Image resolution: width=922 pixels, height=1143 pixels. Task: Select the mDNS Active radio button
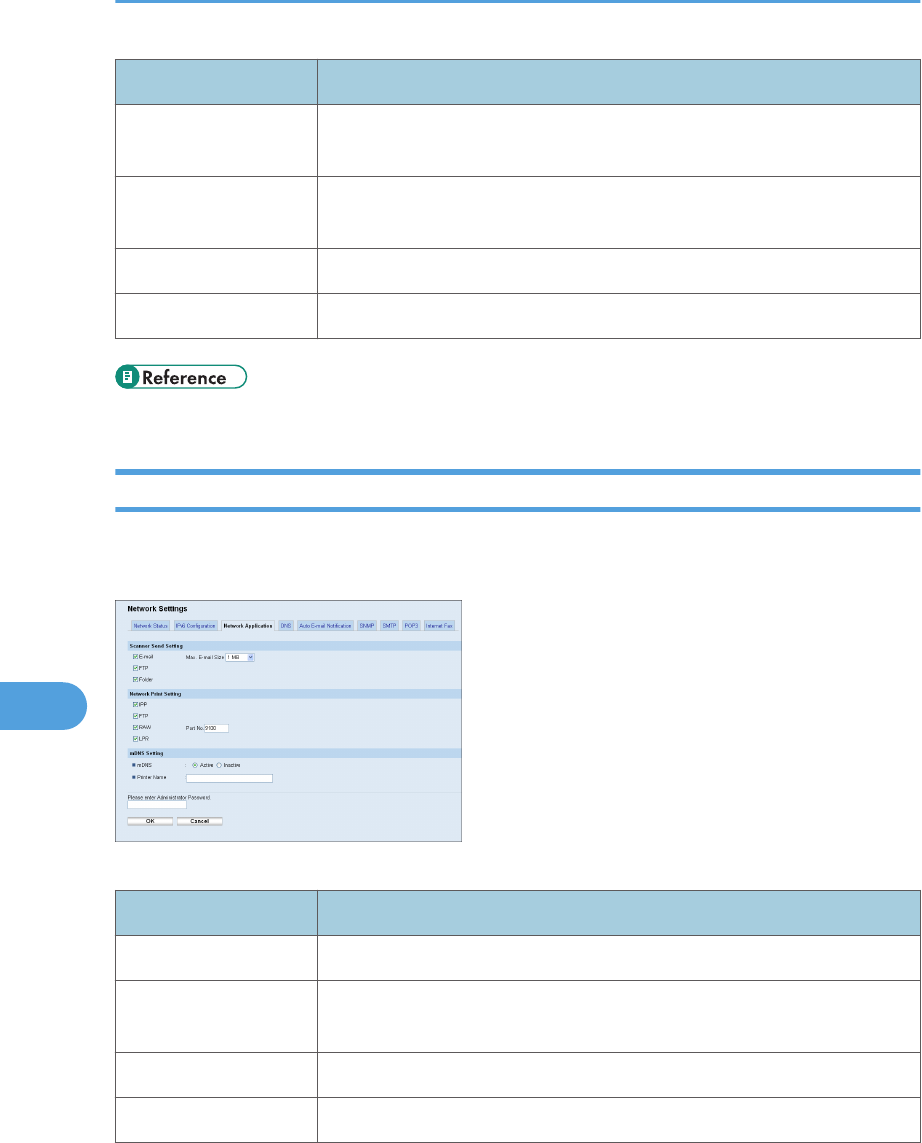(195, 765)
